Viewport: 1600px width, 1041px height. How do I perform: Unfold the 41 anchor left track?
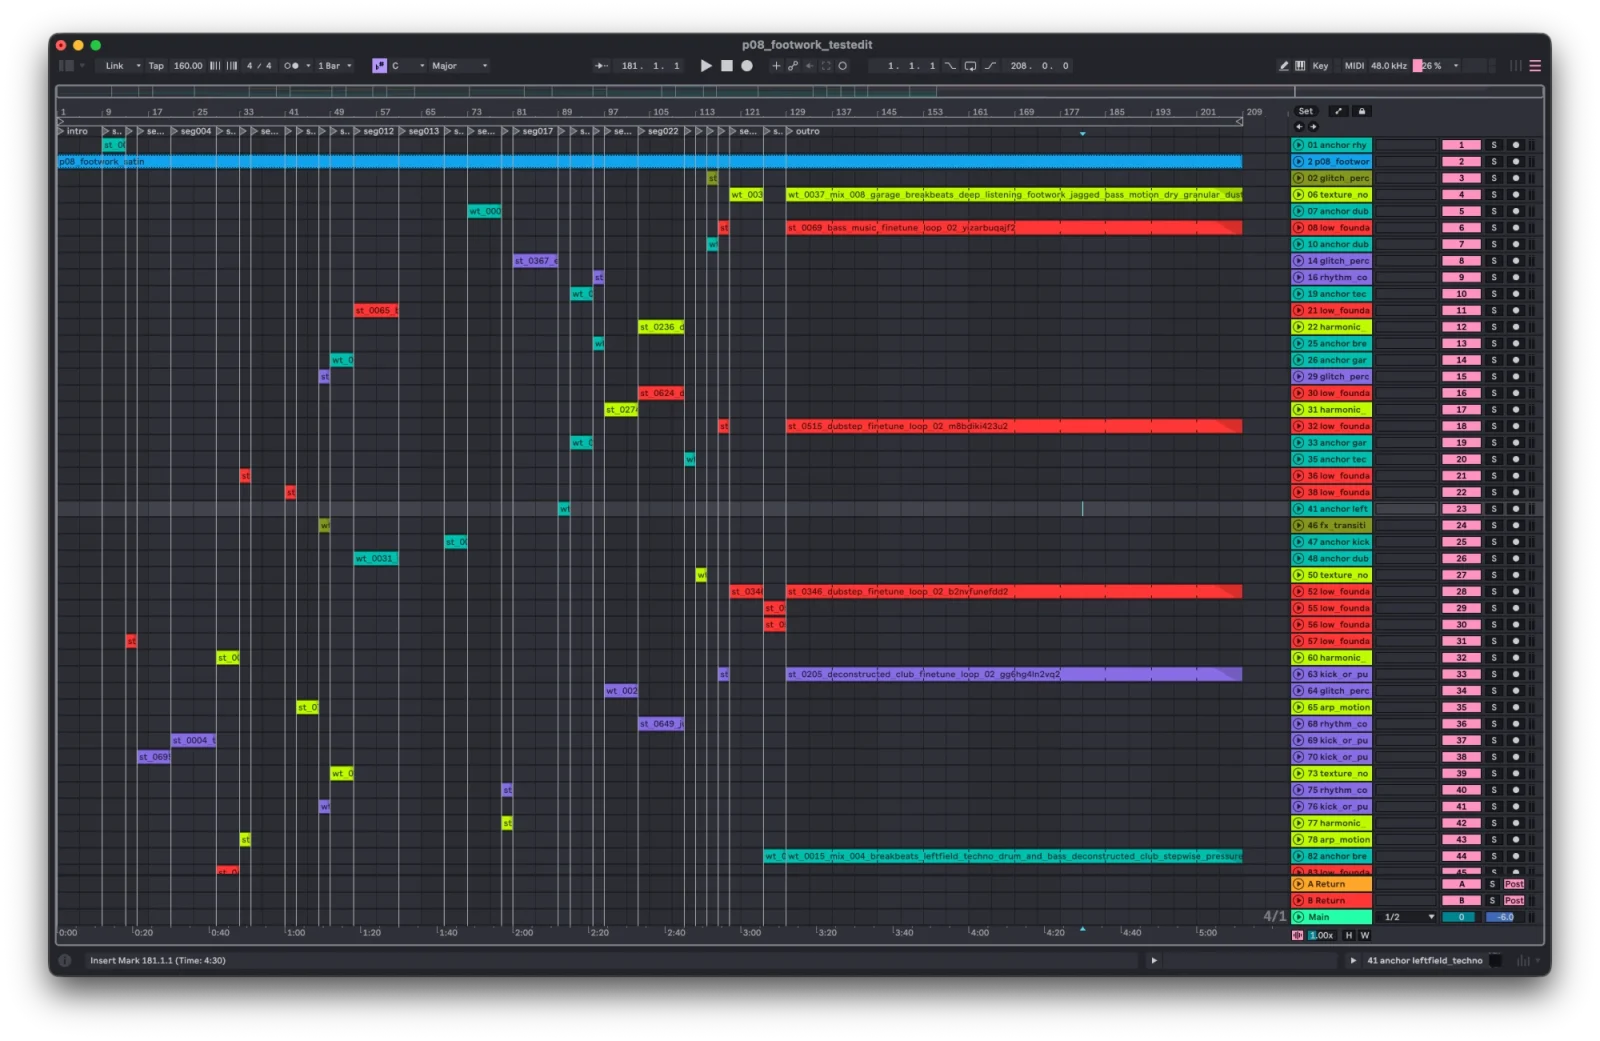pos(1298,509)
